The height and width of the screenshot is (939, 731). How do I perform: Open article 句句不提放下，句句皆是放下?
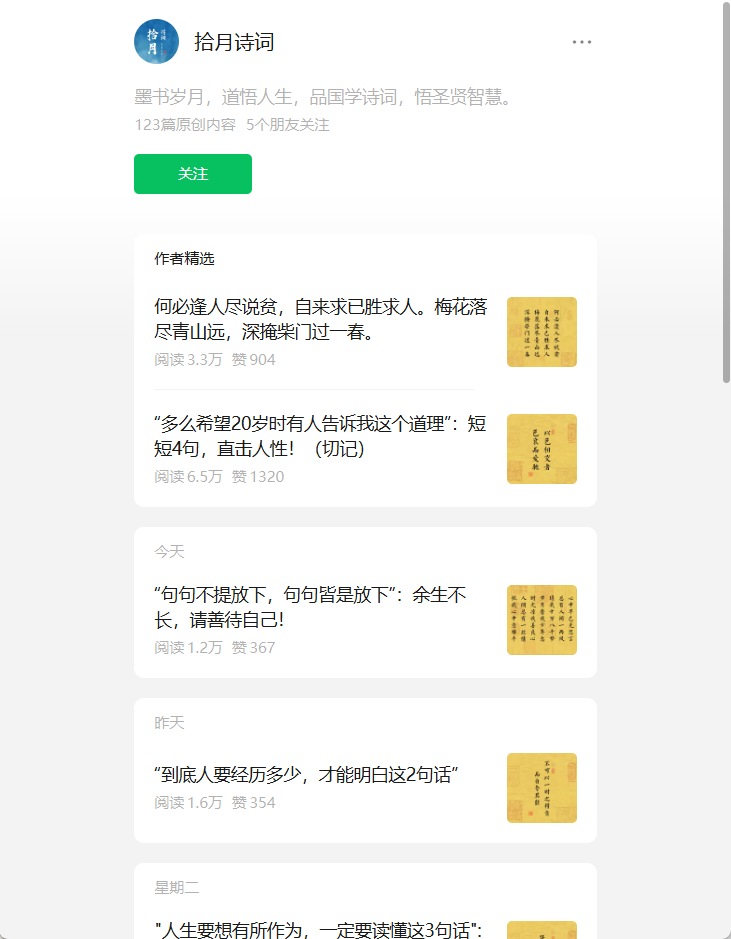click(310, 607)
